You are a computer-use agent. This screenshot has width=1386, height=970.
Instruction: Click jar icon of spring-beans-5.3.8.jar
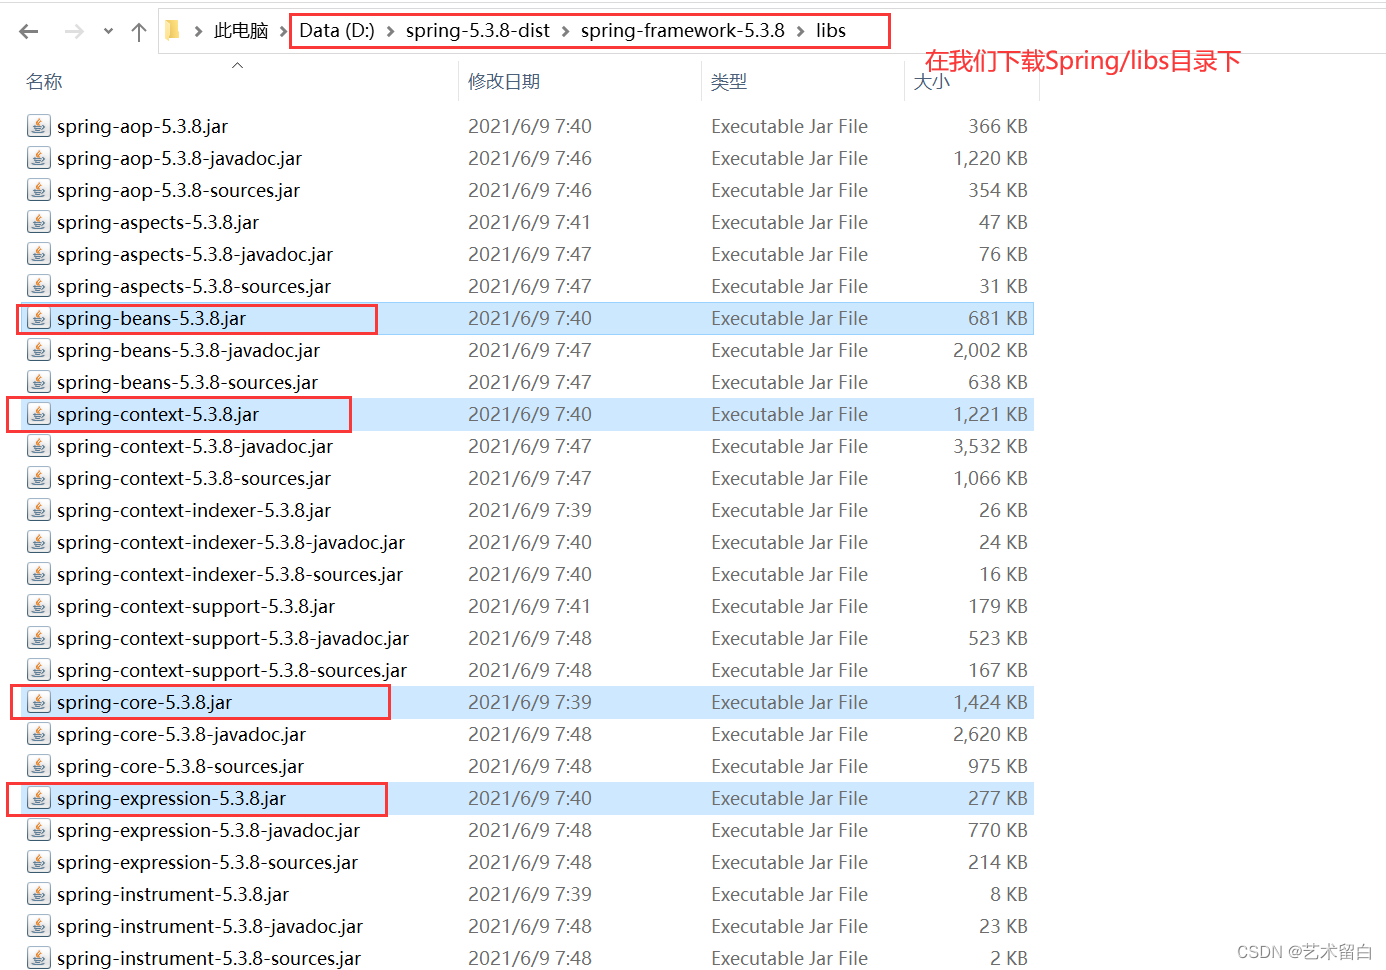(x=38, y=318)
